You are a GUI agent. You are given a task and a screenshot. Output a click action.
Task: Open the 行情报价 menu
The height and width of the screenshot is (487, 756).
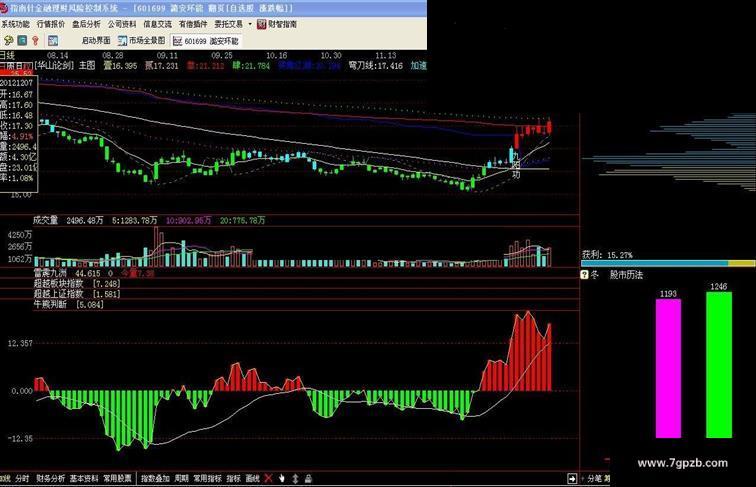tap(51, 24)
